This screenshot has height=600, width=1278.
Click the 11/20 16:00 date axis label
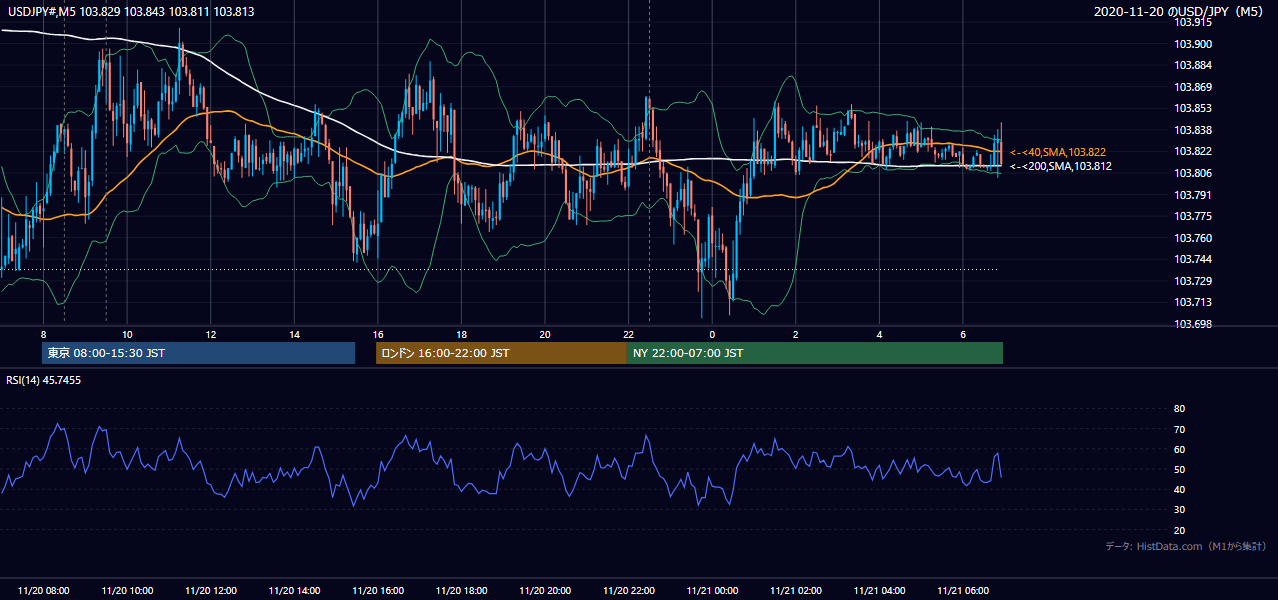pos(378,591)
